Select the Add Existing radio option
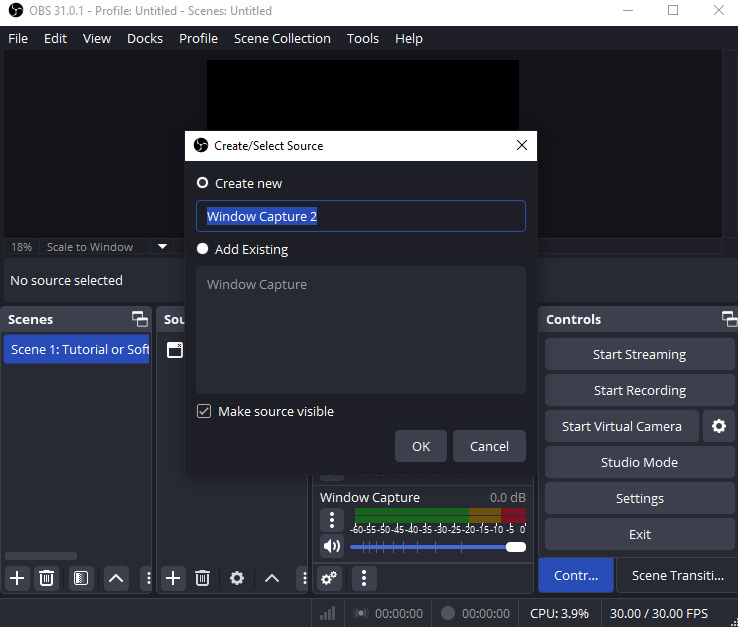 [x=202, y=249]
